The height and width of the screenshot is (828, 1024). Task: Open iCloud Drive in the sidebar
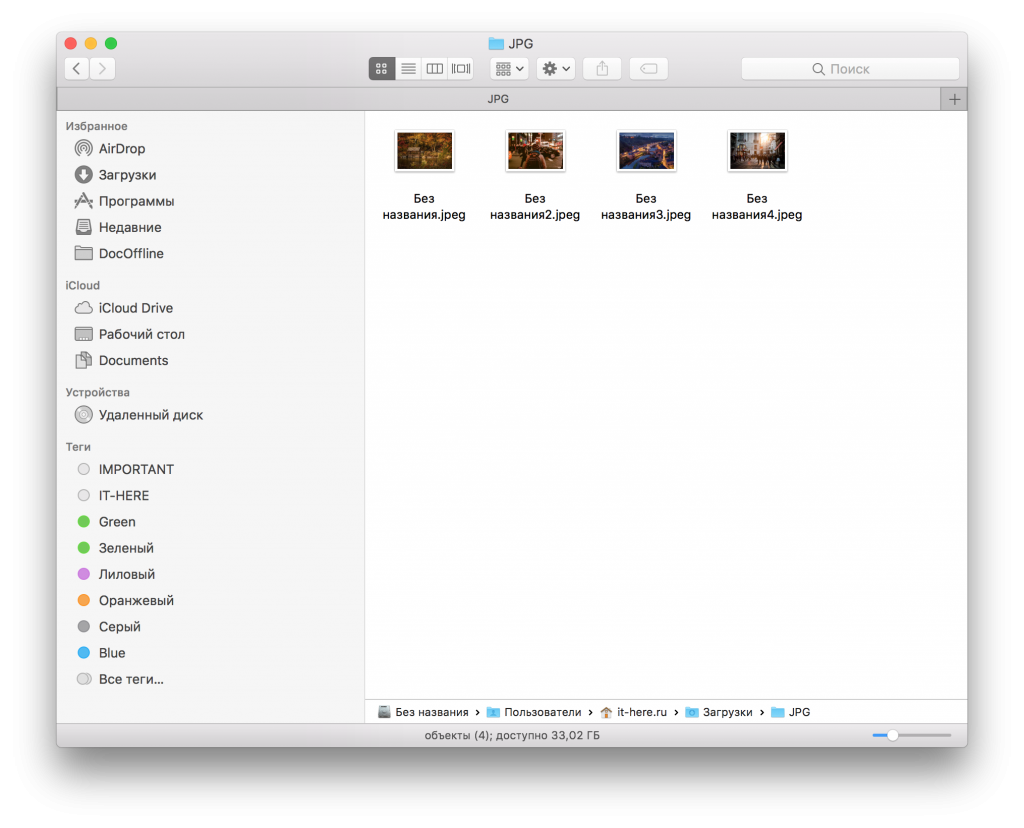tap(135, 308)
